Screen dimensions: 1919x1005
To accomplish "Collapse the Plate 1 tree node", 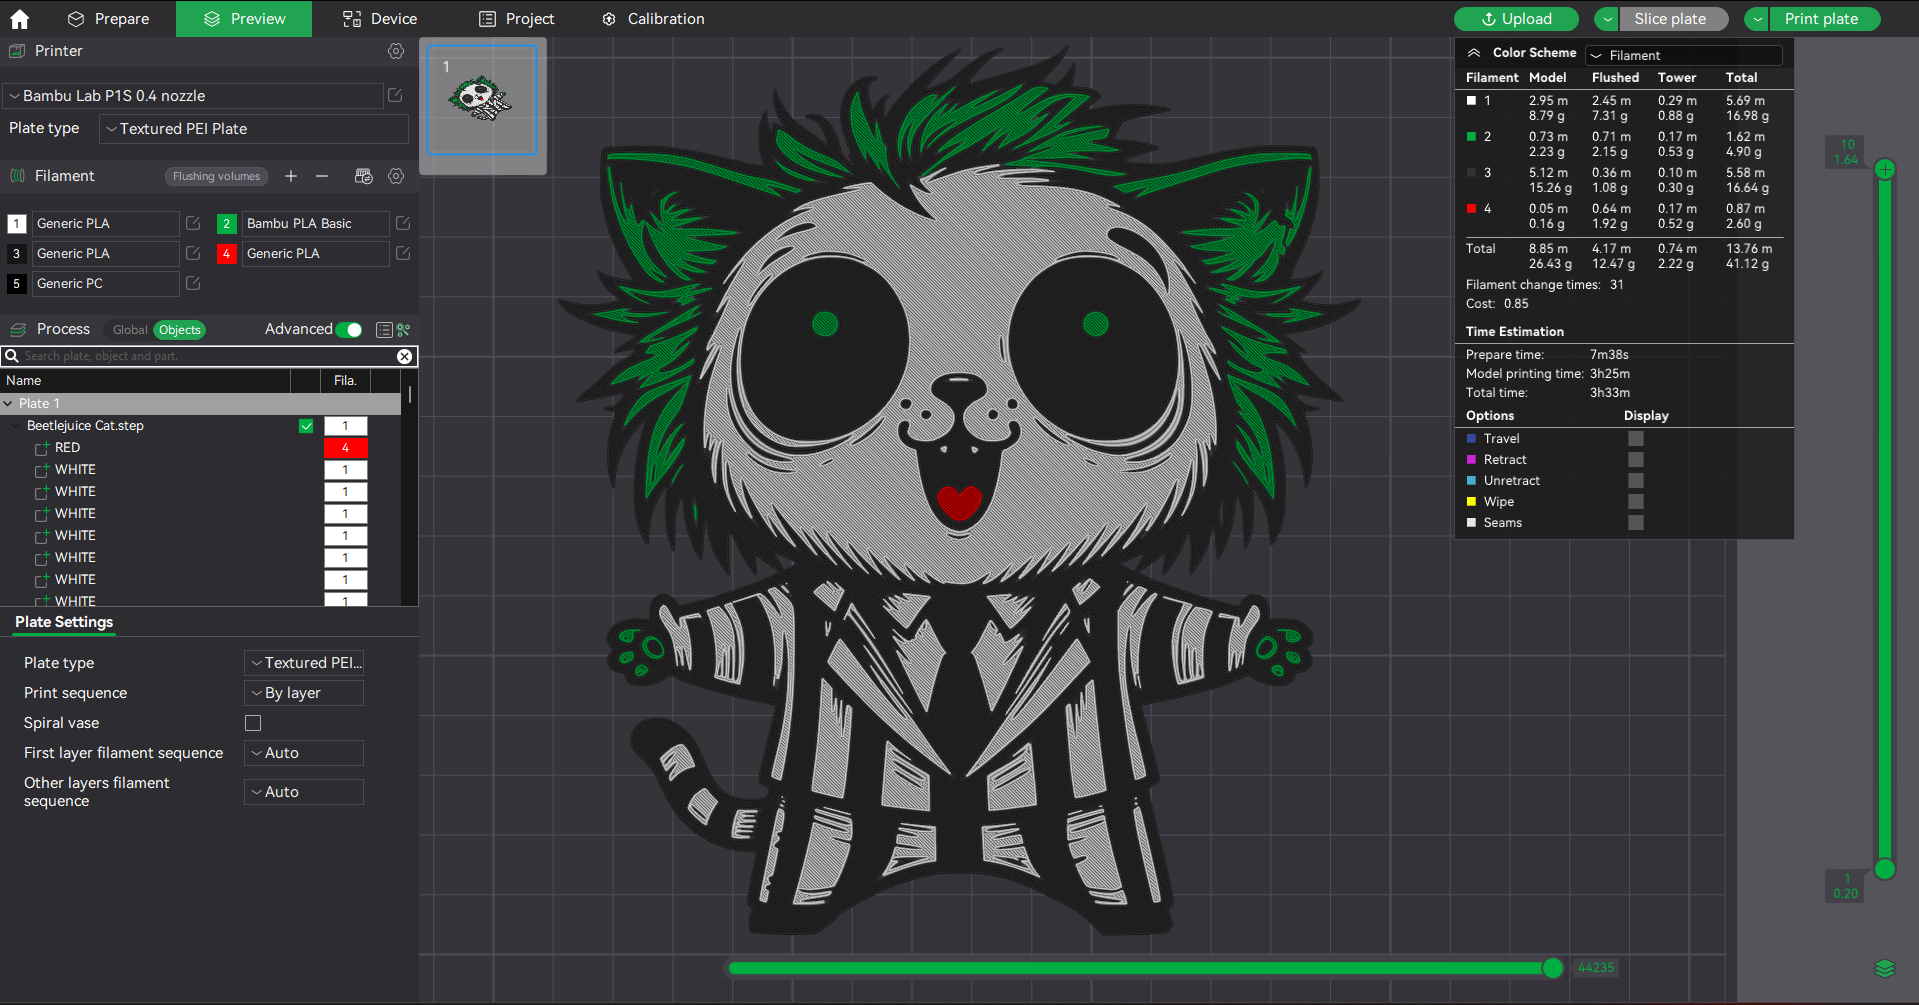I will pos(9,404).
